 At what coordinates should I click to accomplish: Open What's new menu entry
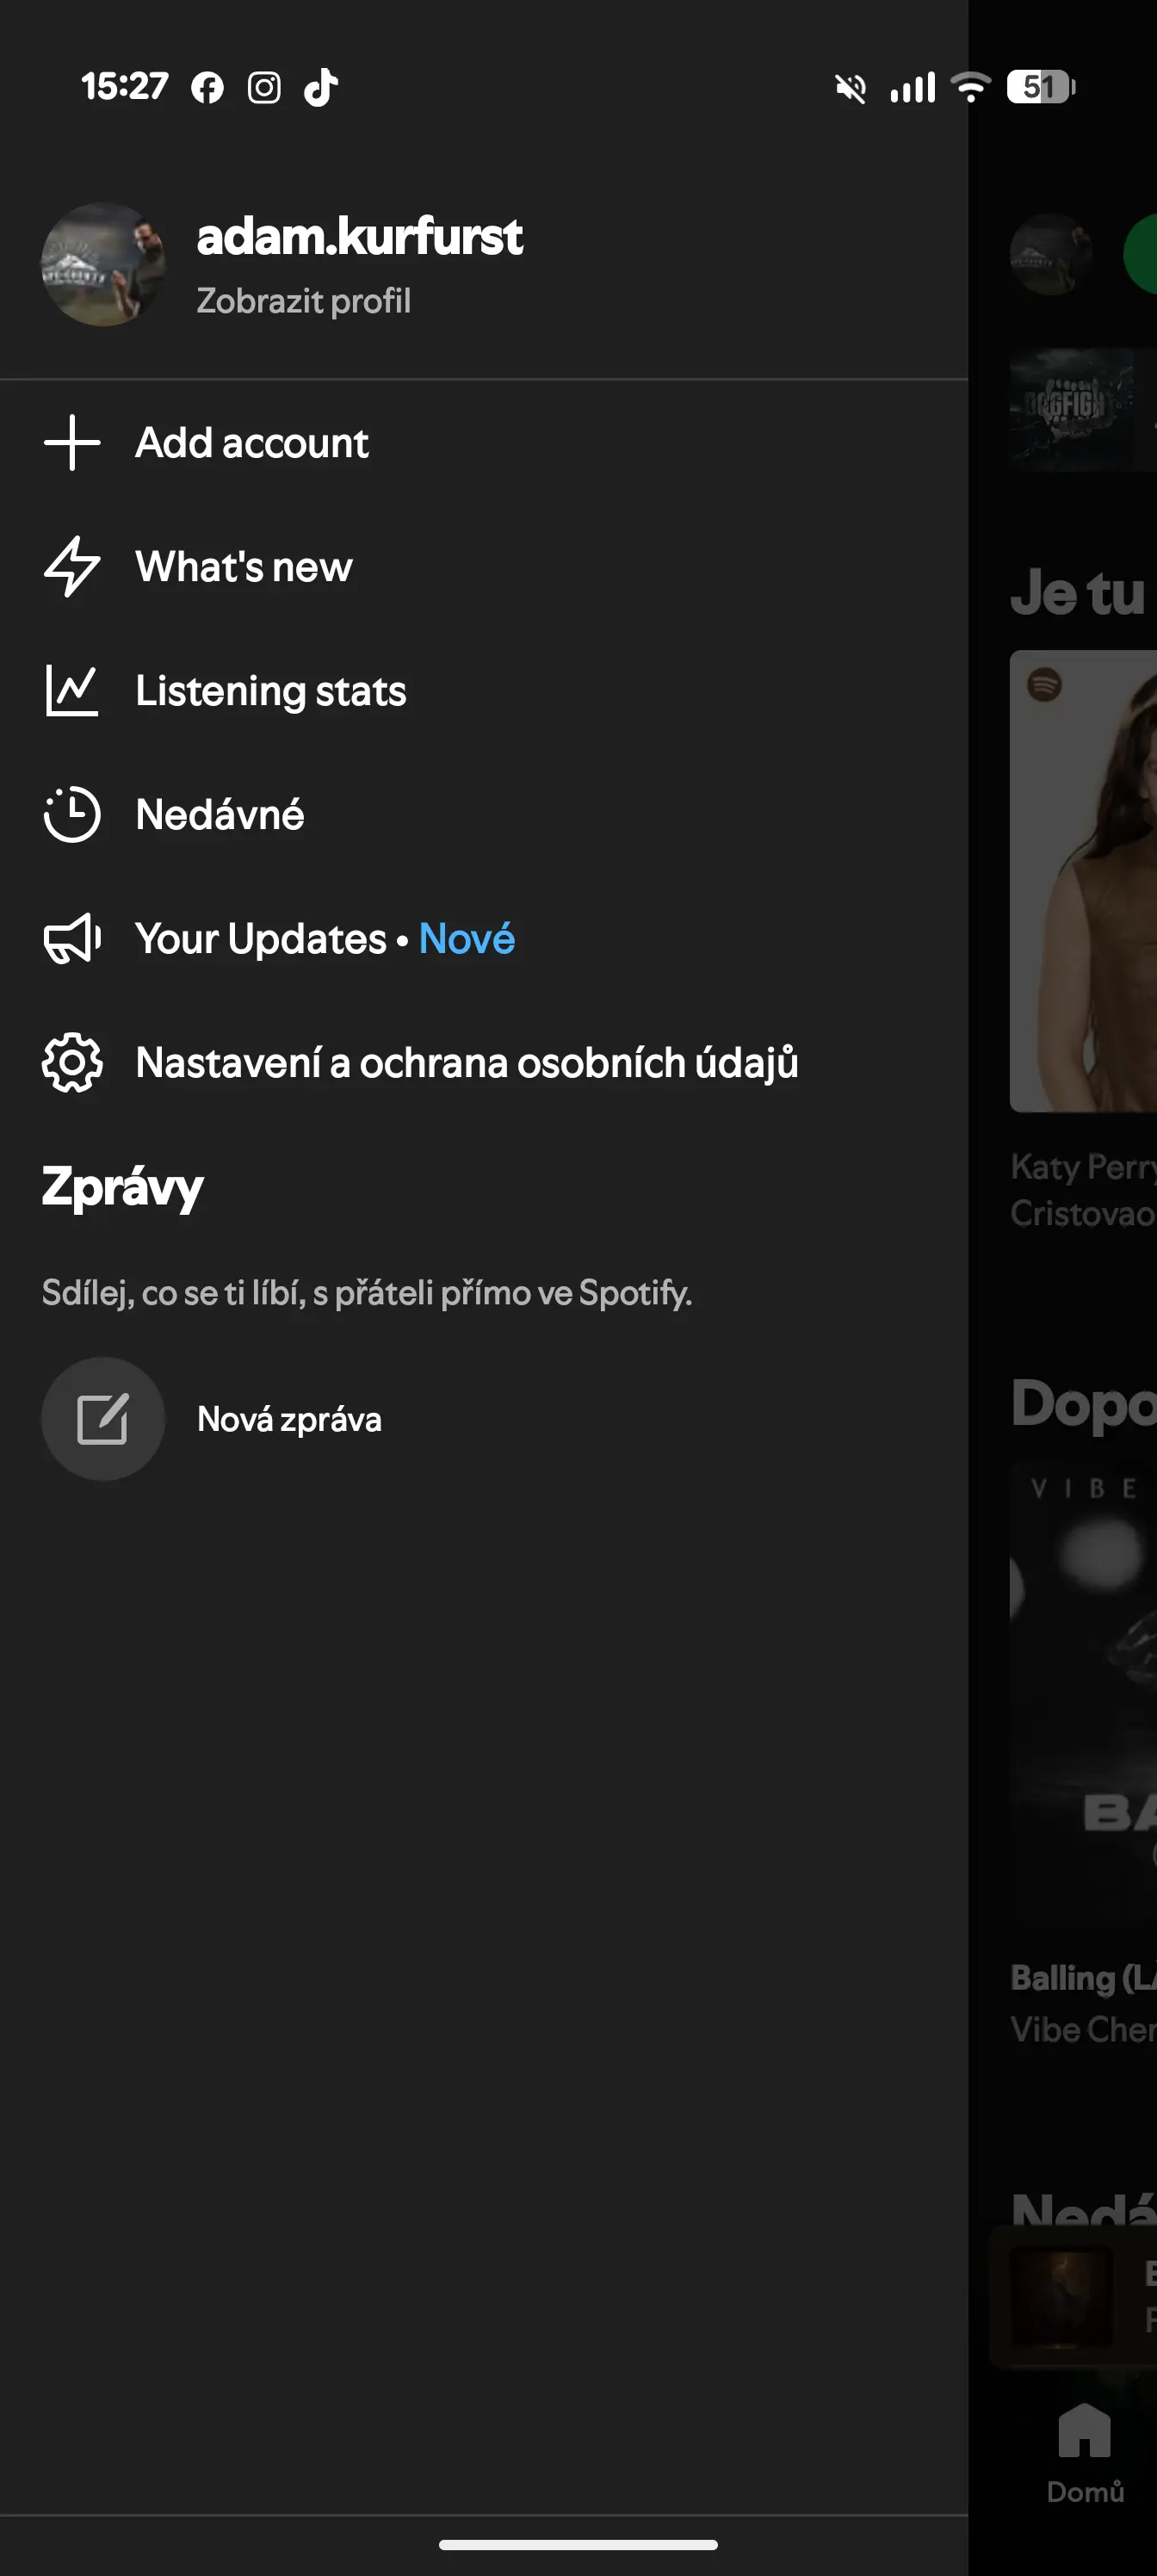pyautogui.click(x=244, y=567)
